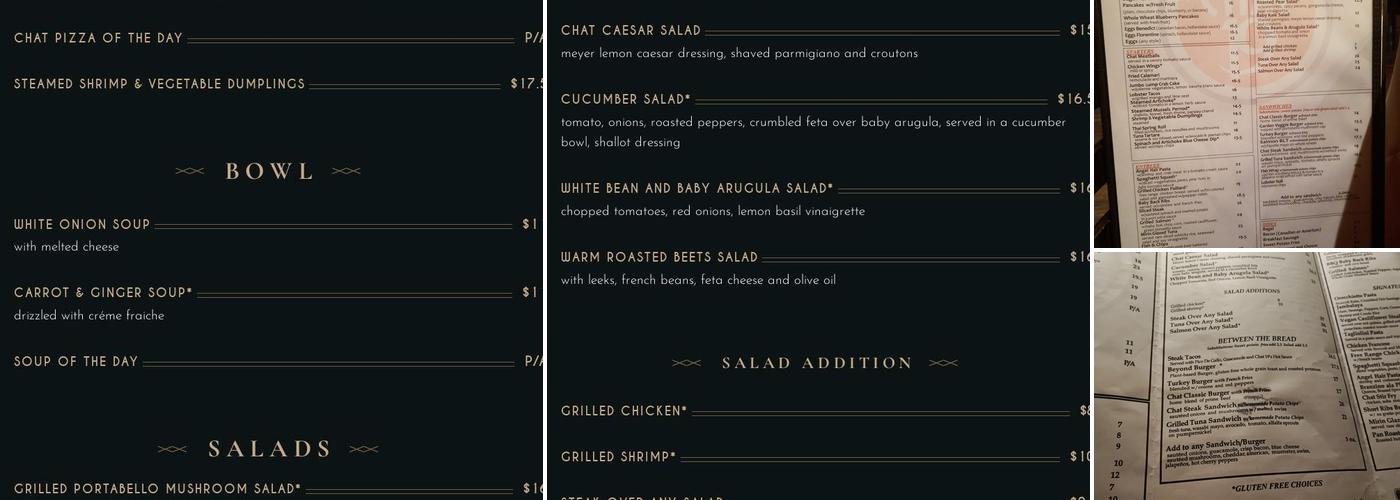Click the ornament left of BOWL heading
The image size is (1400, 500).
click(x=190, y=171)
